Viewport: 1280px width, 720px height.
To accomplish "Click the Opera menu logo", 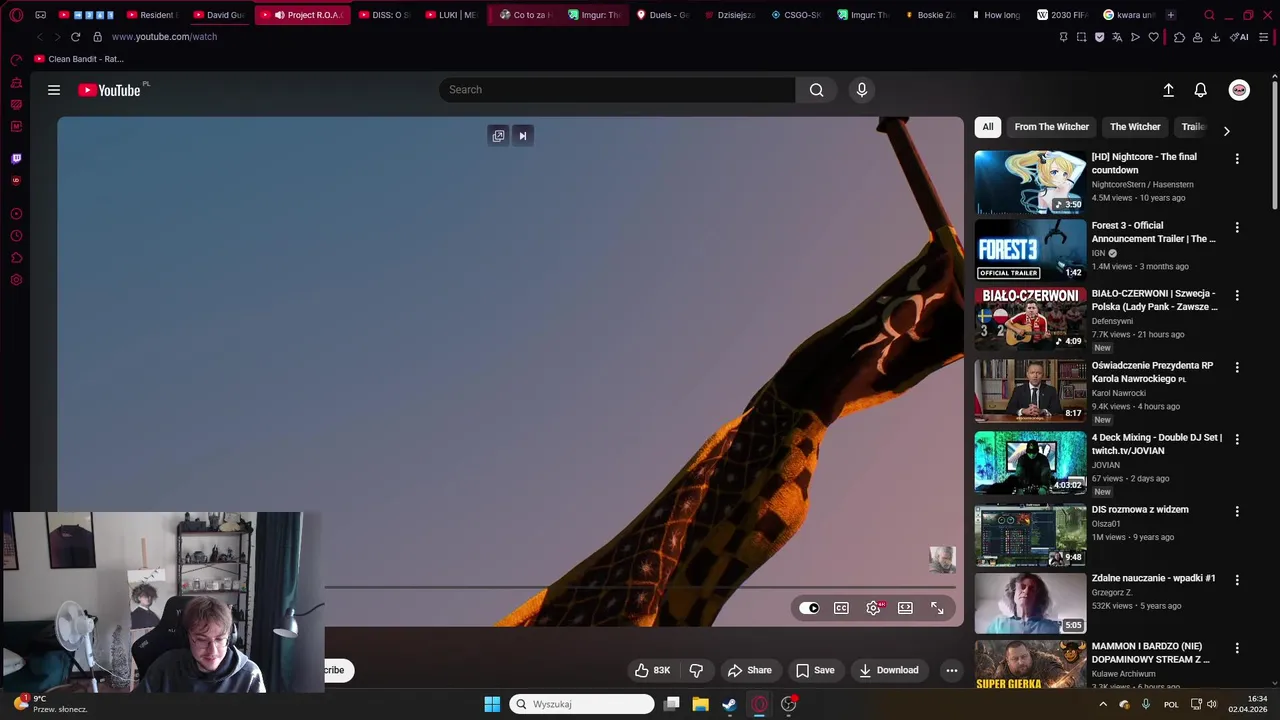I will [16, 15].
